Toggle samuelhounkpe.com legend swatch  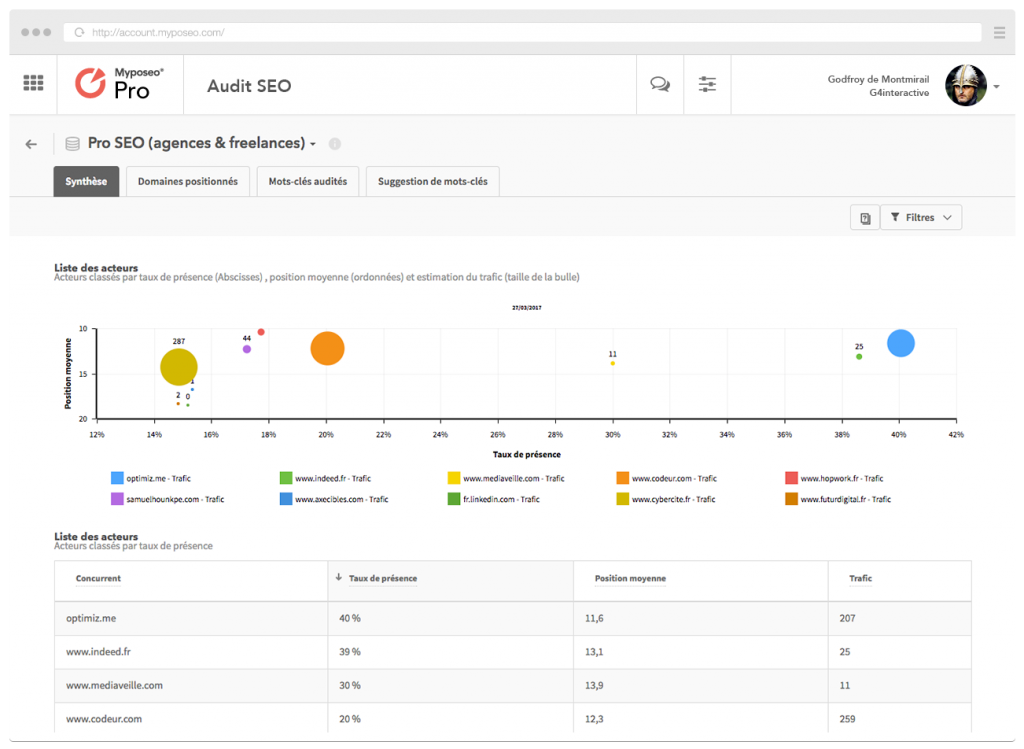117,499
